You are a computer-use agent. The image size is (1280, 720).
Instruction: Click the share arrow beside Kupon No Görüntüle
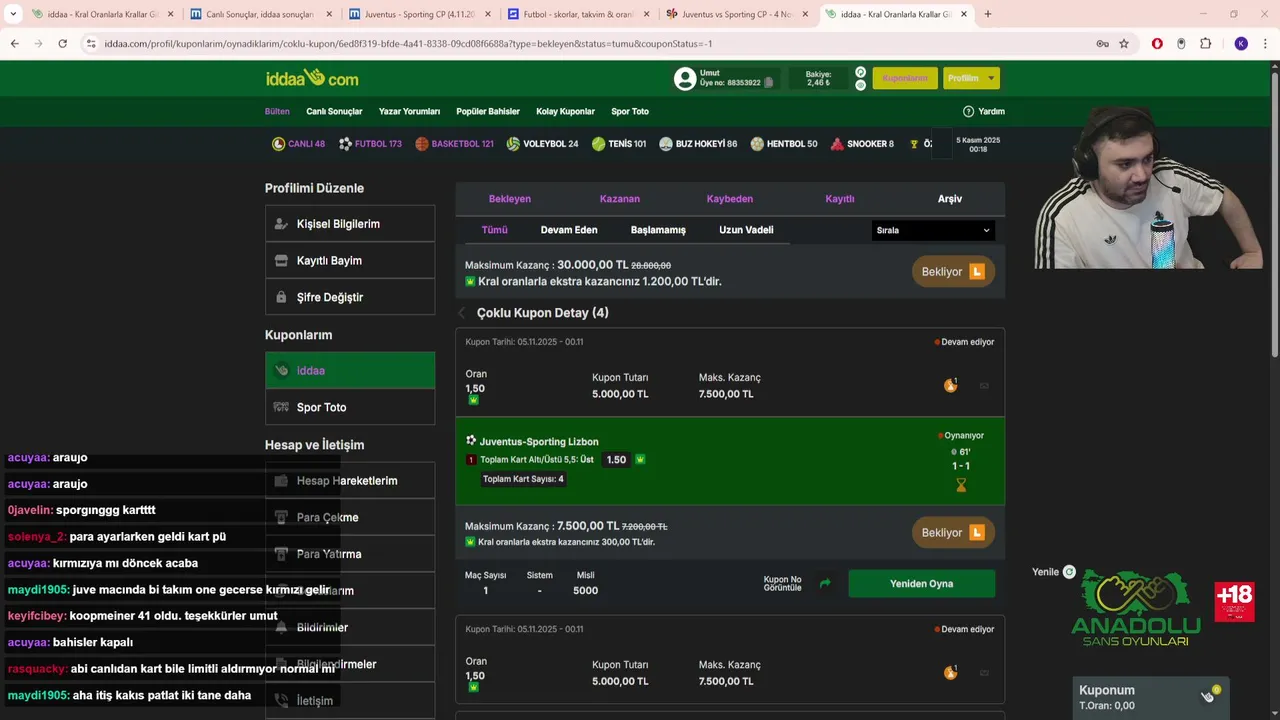(x=825, y=583)
